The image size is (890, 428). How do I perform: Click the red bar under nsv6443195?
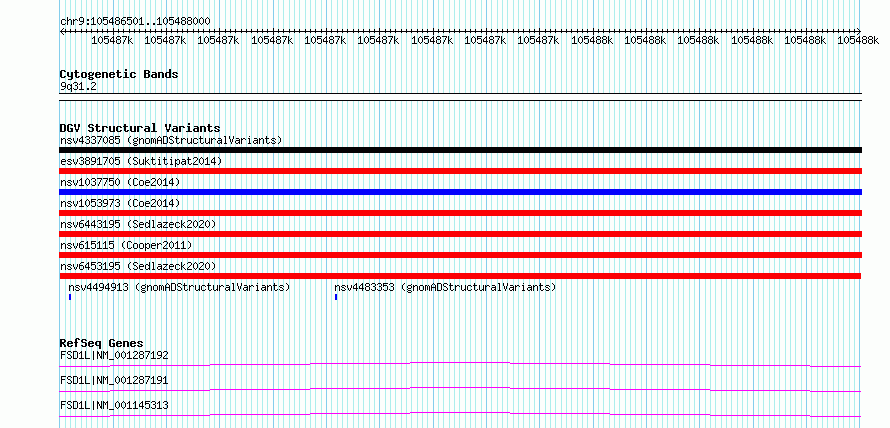460,234
